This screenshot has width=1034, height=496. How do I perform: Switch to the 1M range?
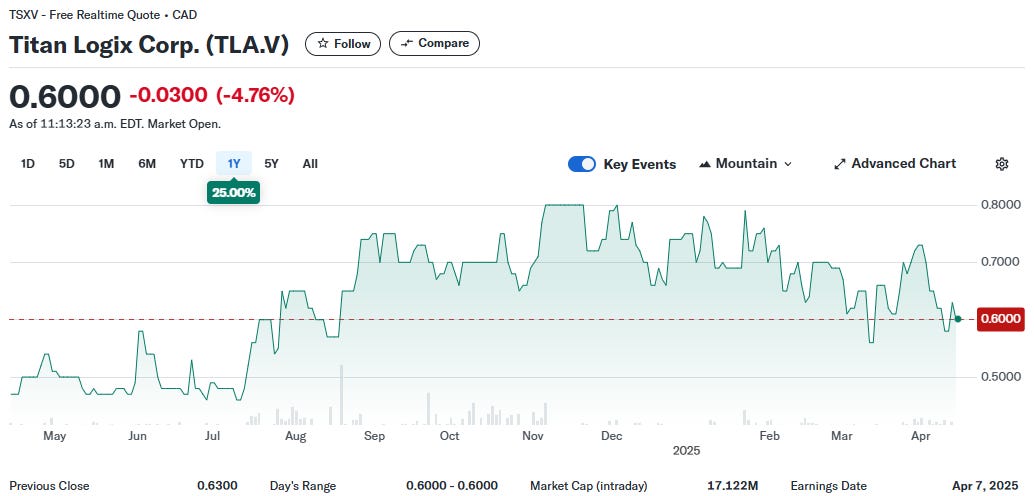pyautogui.click(x=106, y=164)
